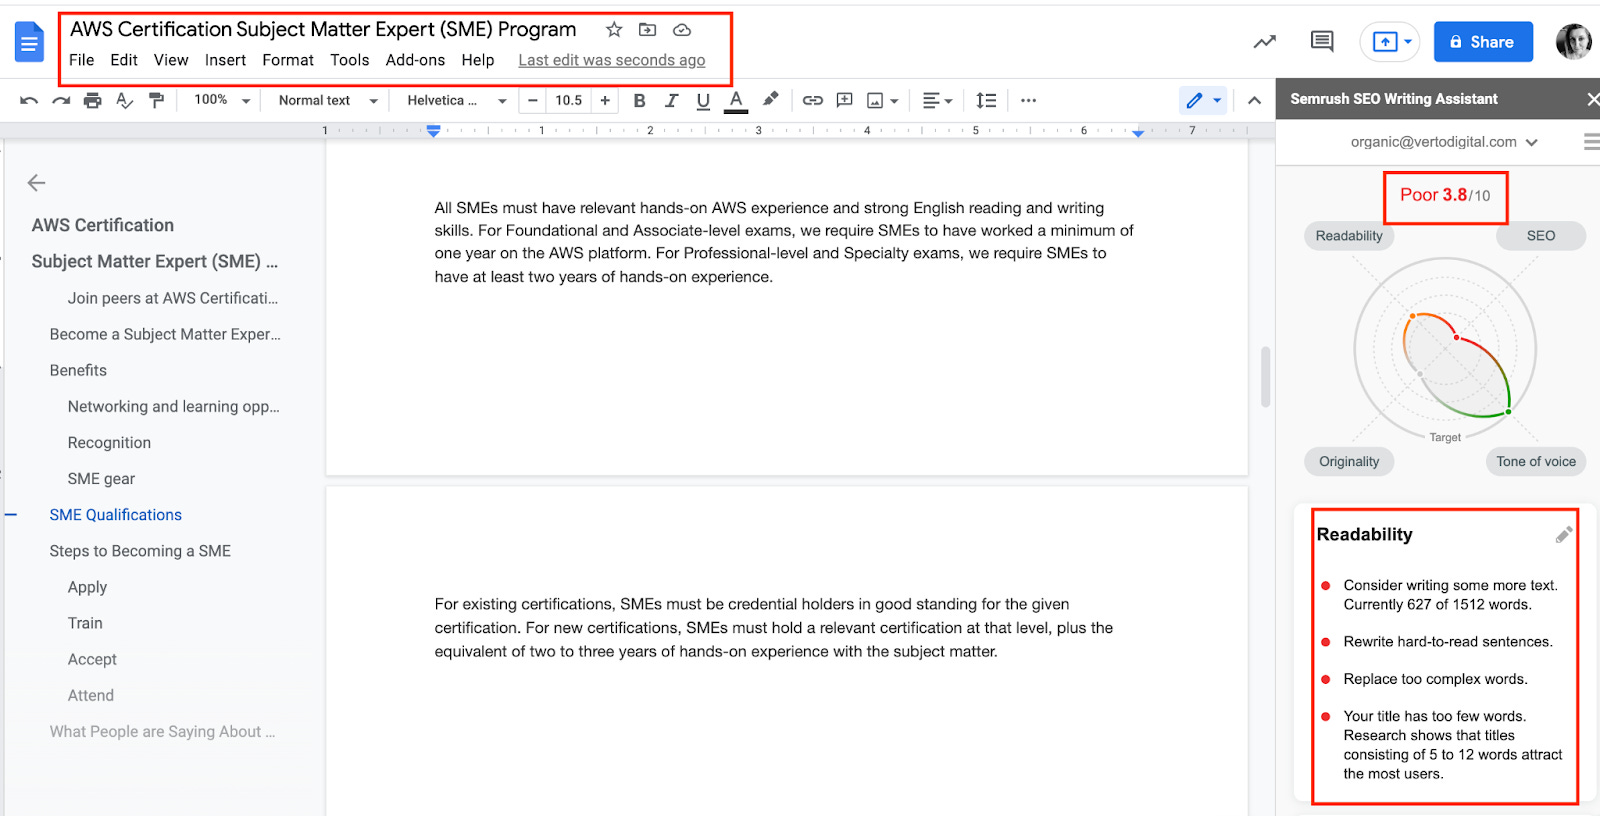
Task: Open the zoom level dropdown
Action: coord(222,100)
